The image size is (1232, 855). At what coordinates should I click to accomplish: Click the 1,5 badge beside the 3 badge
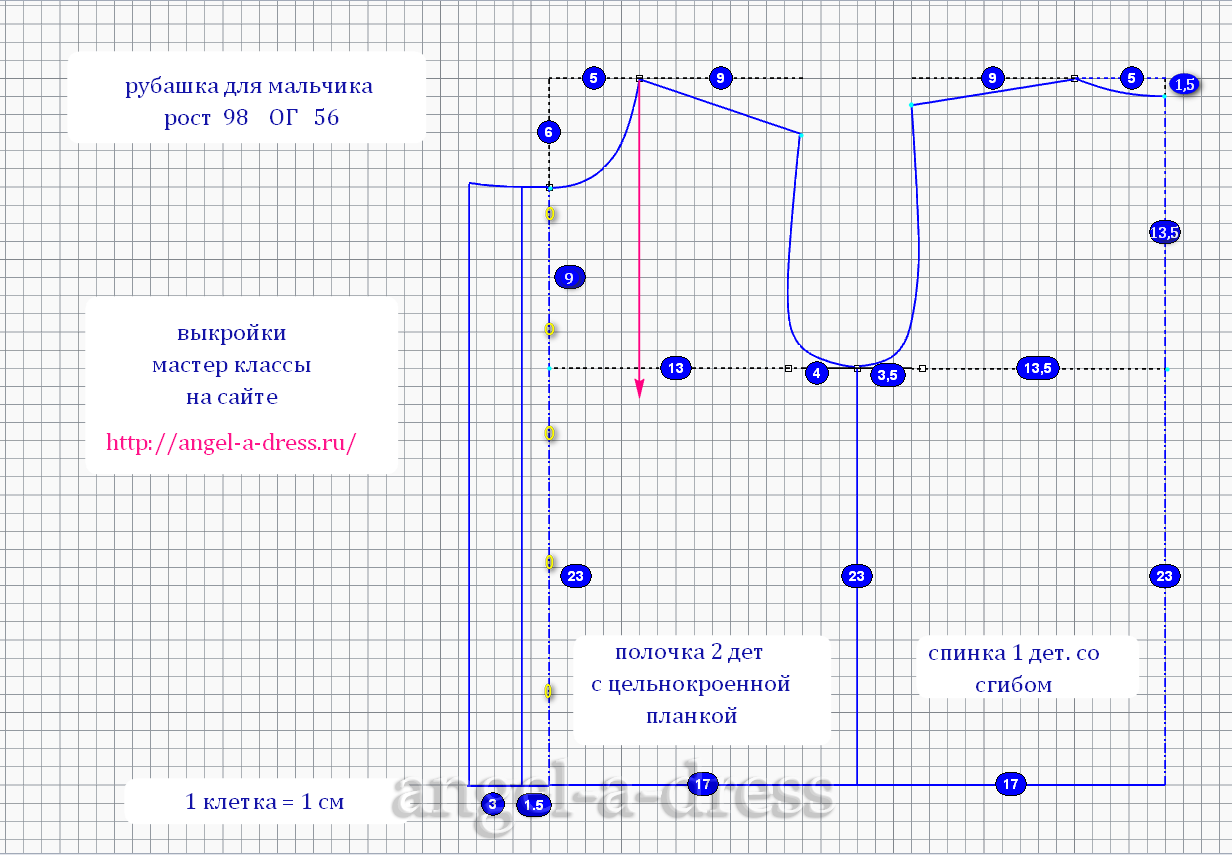click(x=534, y=804)
